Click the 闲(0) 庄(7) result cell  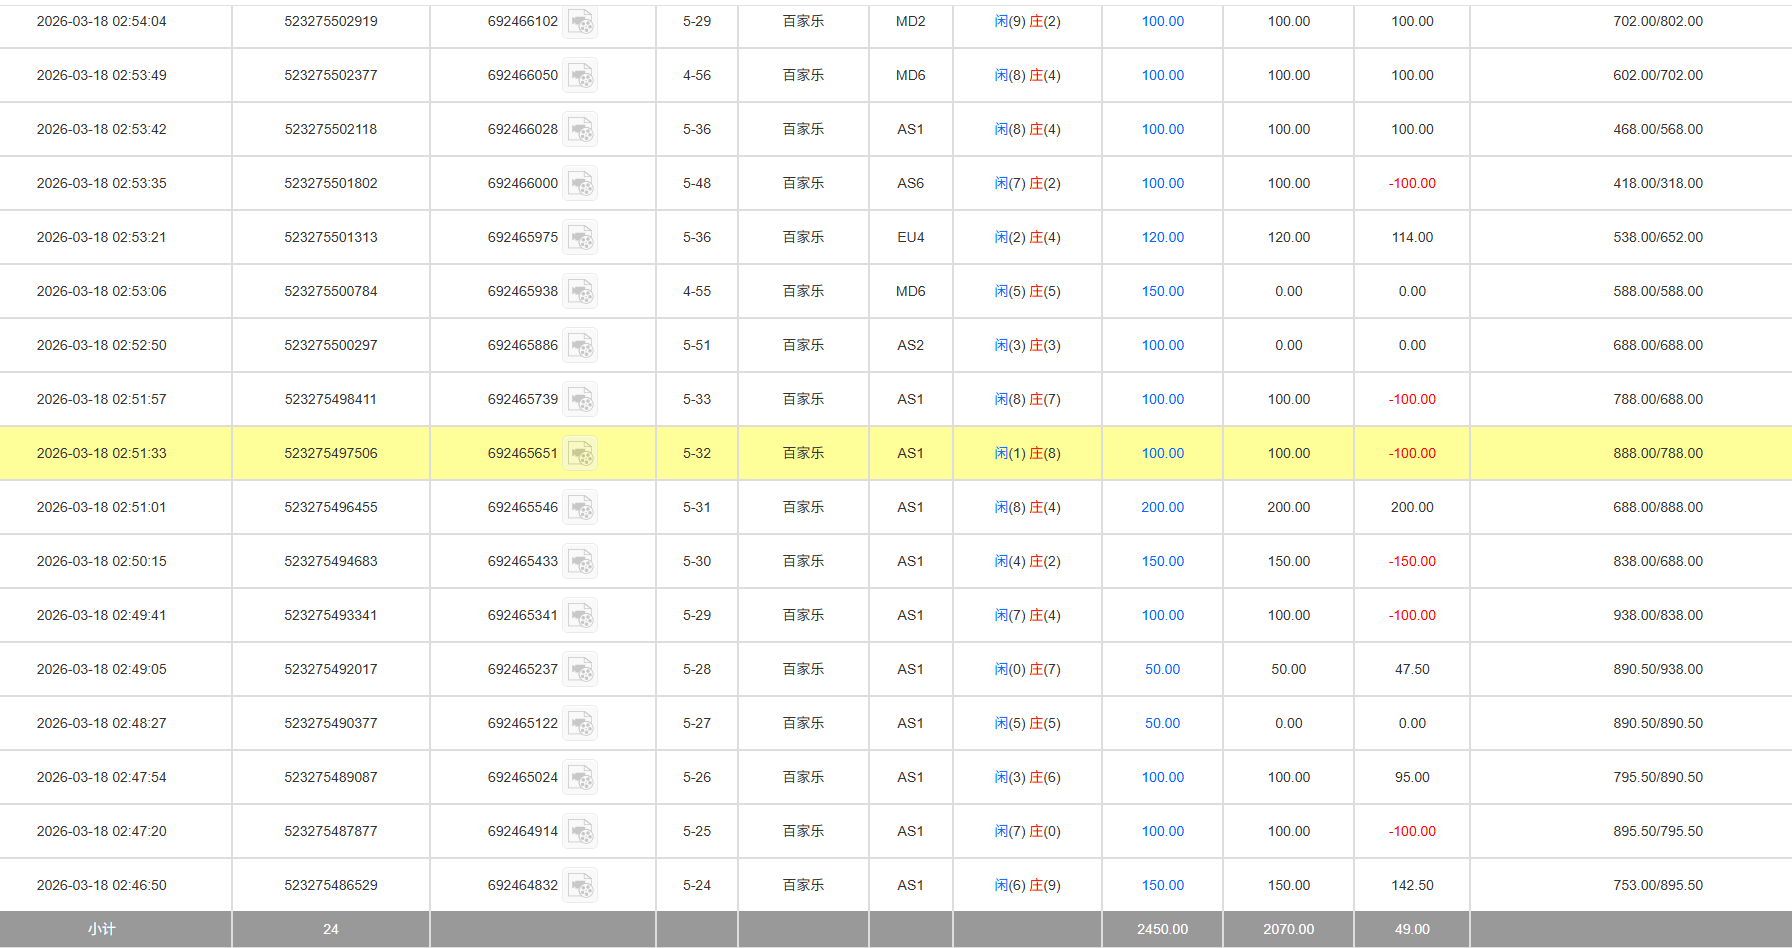1027,670
